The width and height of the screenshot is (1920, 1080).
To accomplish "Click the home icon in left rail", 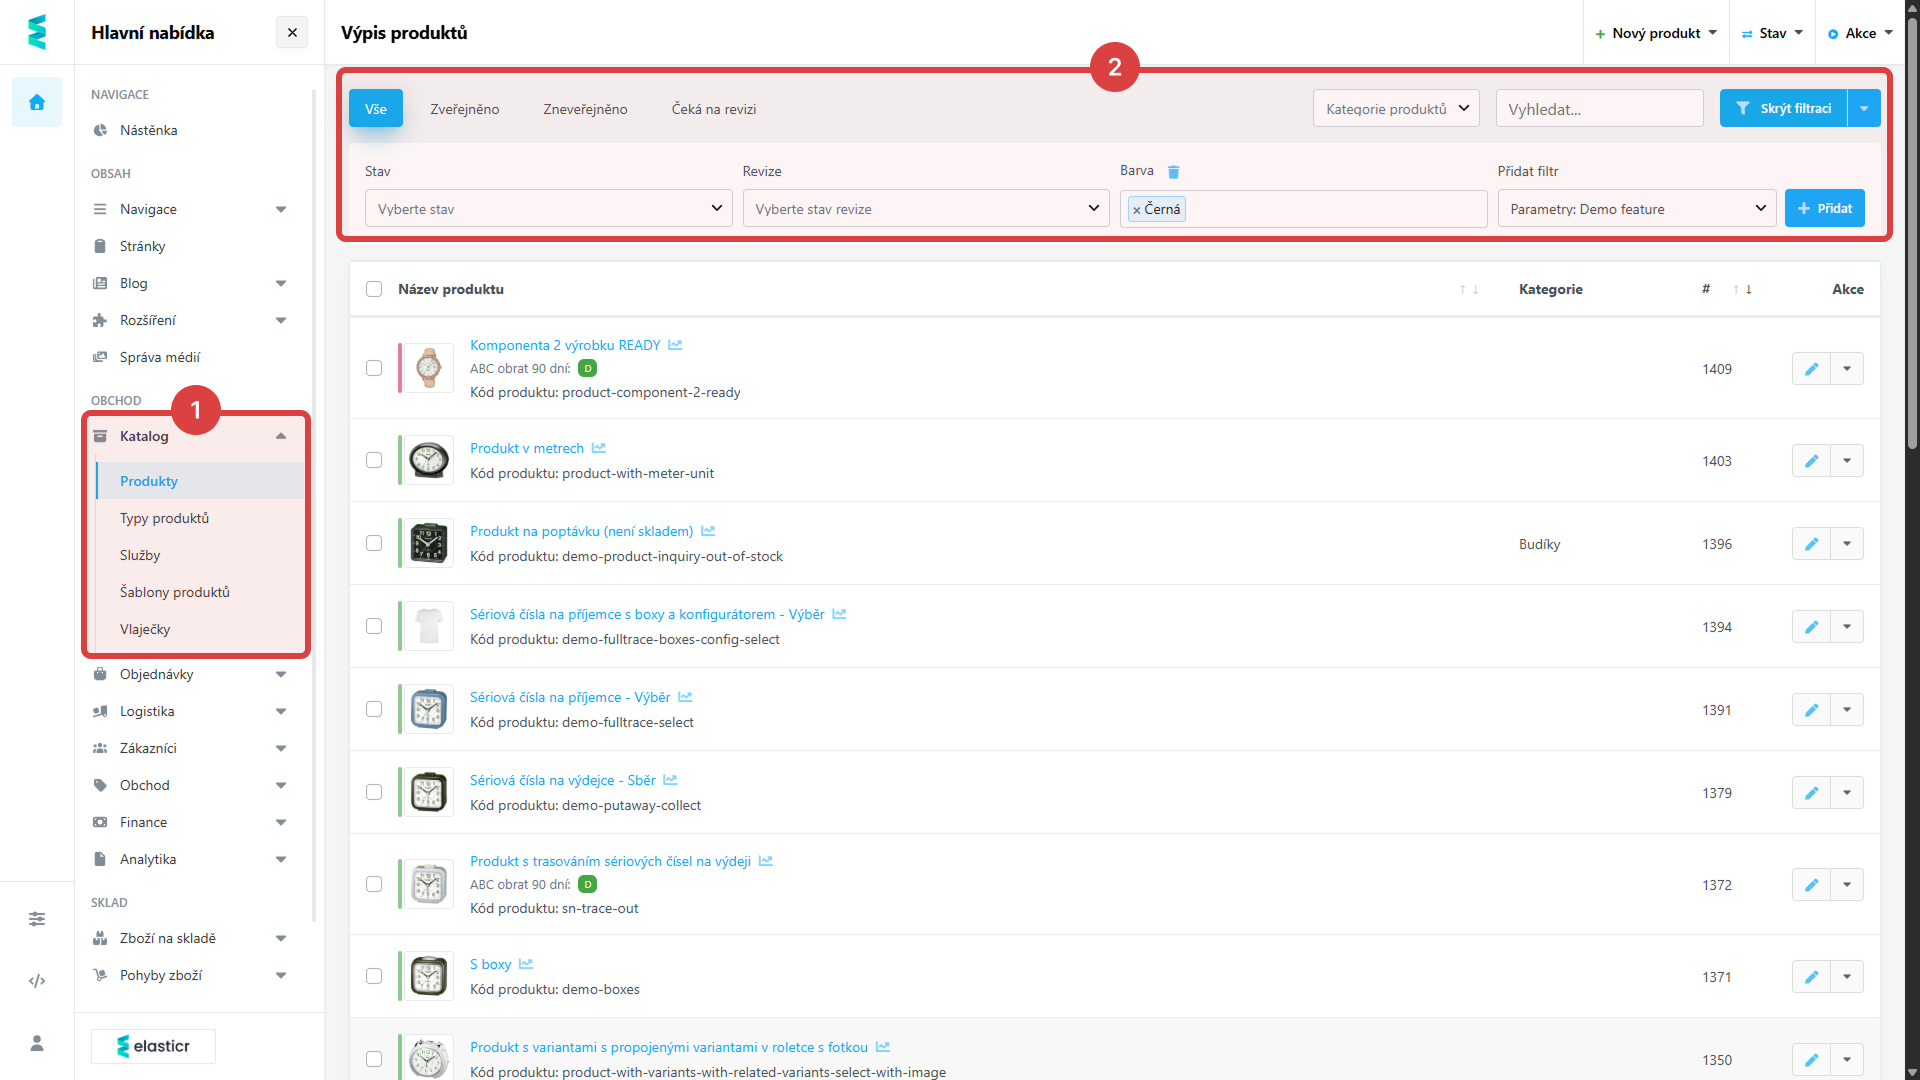I will pos(37,102).
